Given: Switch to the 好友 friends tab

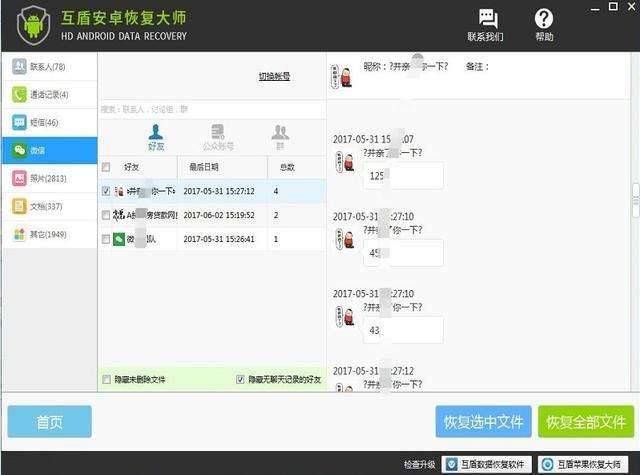Looking at the screenshot, I should pos(156,138).
